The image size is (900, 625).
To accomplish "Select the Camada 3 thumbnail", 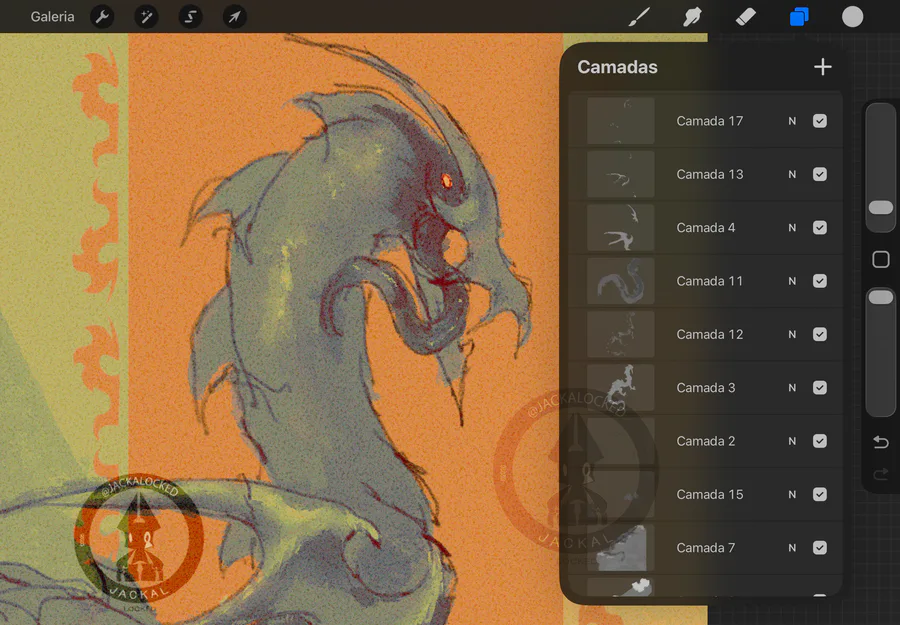I will pos(620,387).
